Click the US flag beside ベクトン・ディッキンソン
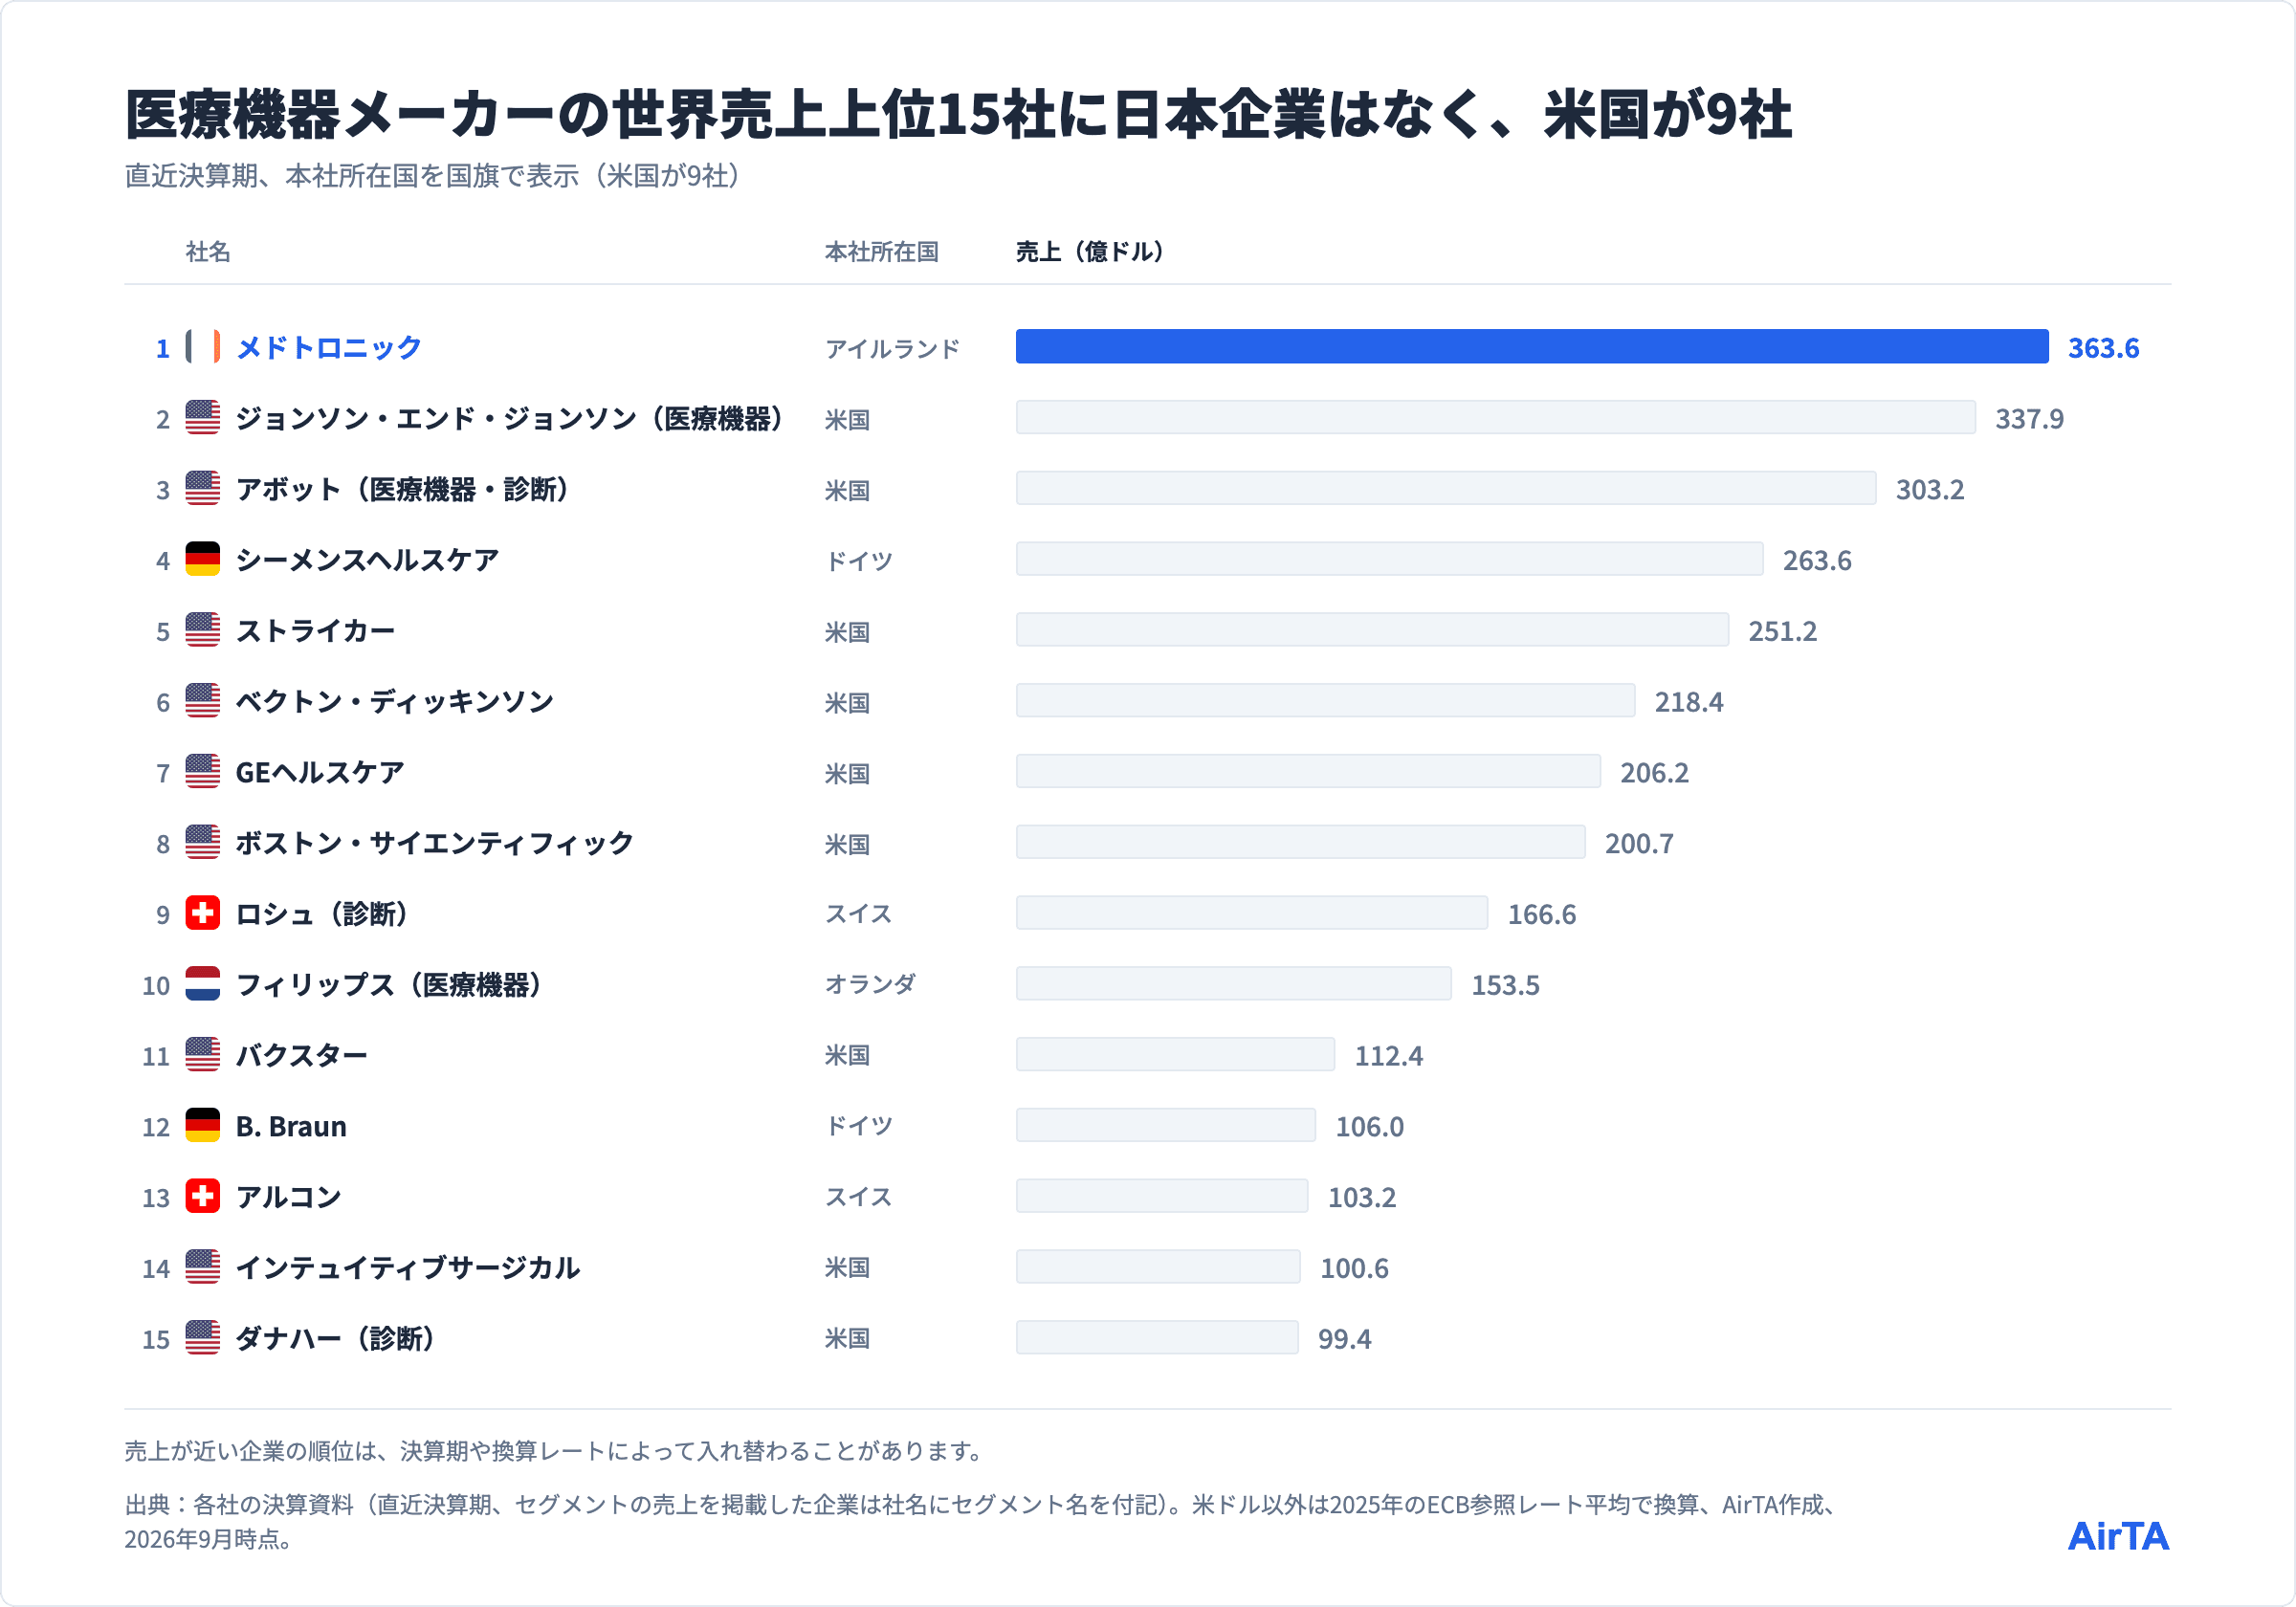2296x1607 pixels. point(203,701)
